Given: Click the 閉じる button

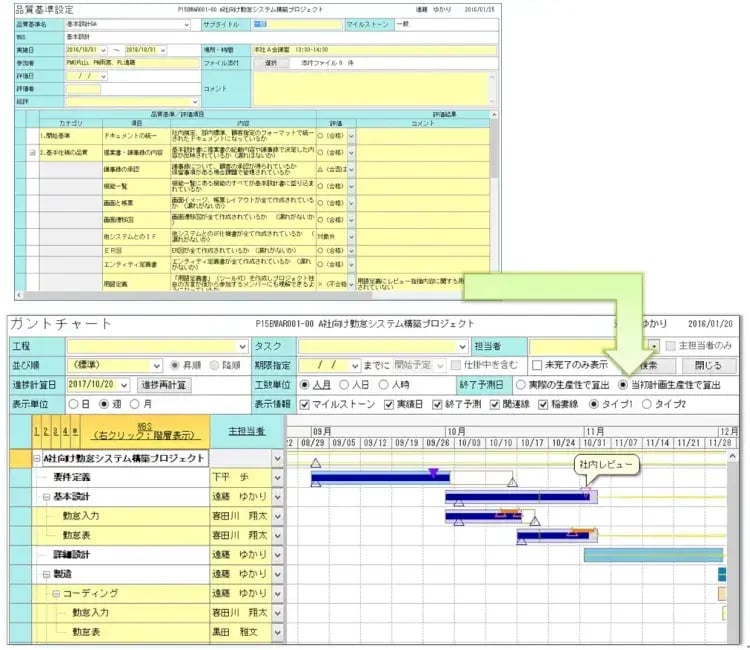Looking at the screenshot, I should point(708,365).
